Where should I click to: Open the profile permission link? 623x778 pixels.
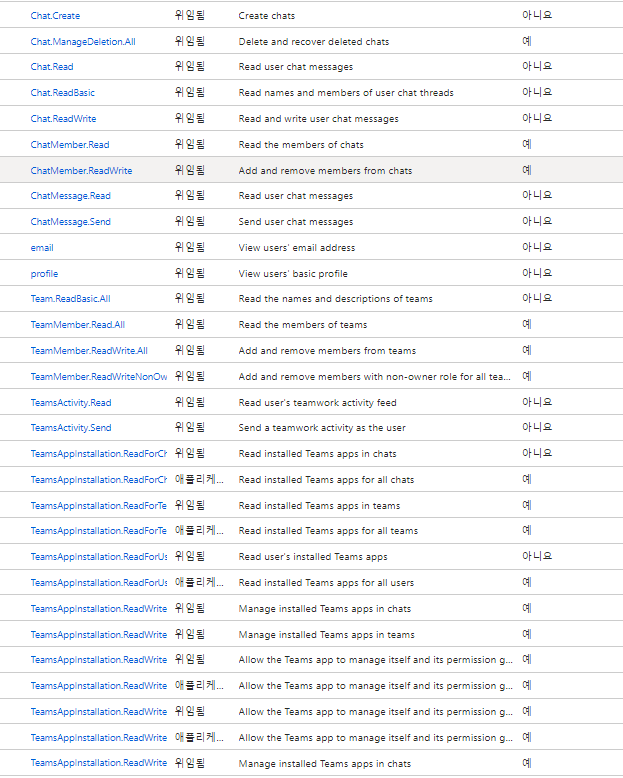tap(44, 274)
